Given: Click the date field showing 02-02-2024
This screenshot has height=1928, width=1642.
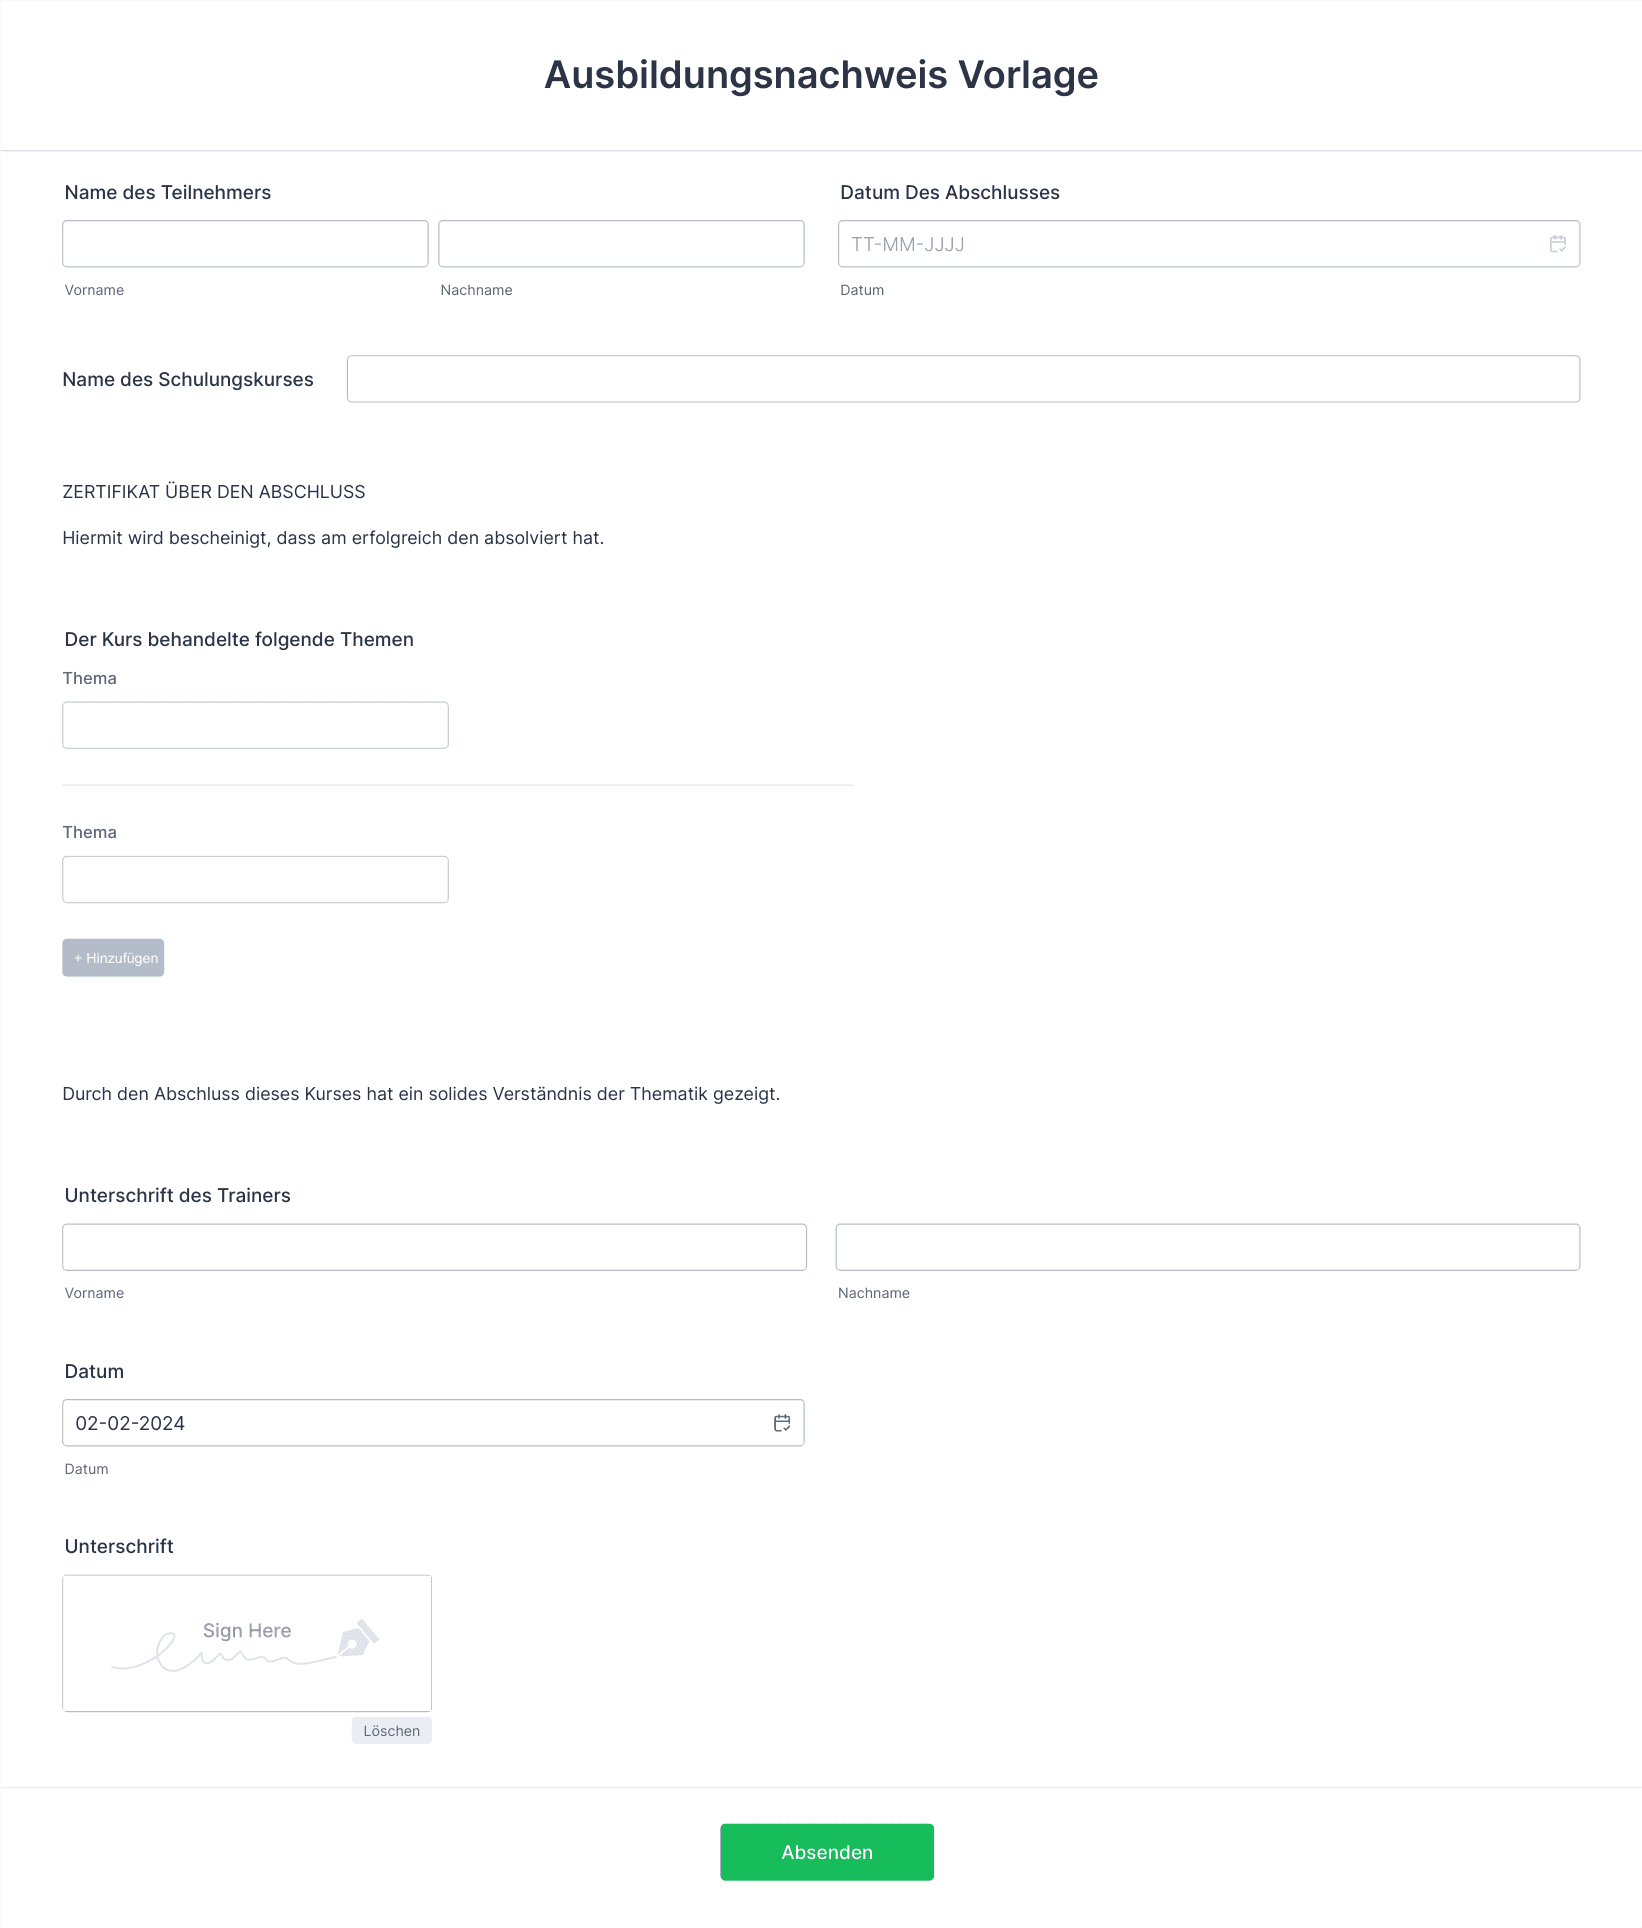Looking at the screenshot, I should (433, 1423).
